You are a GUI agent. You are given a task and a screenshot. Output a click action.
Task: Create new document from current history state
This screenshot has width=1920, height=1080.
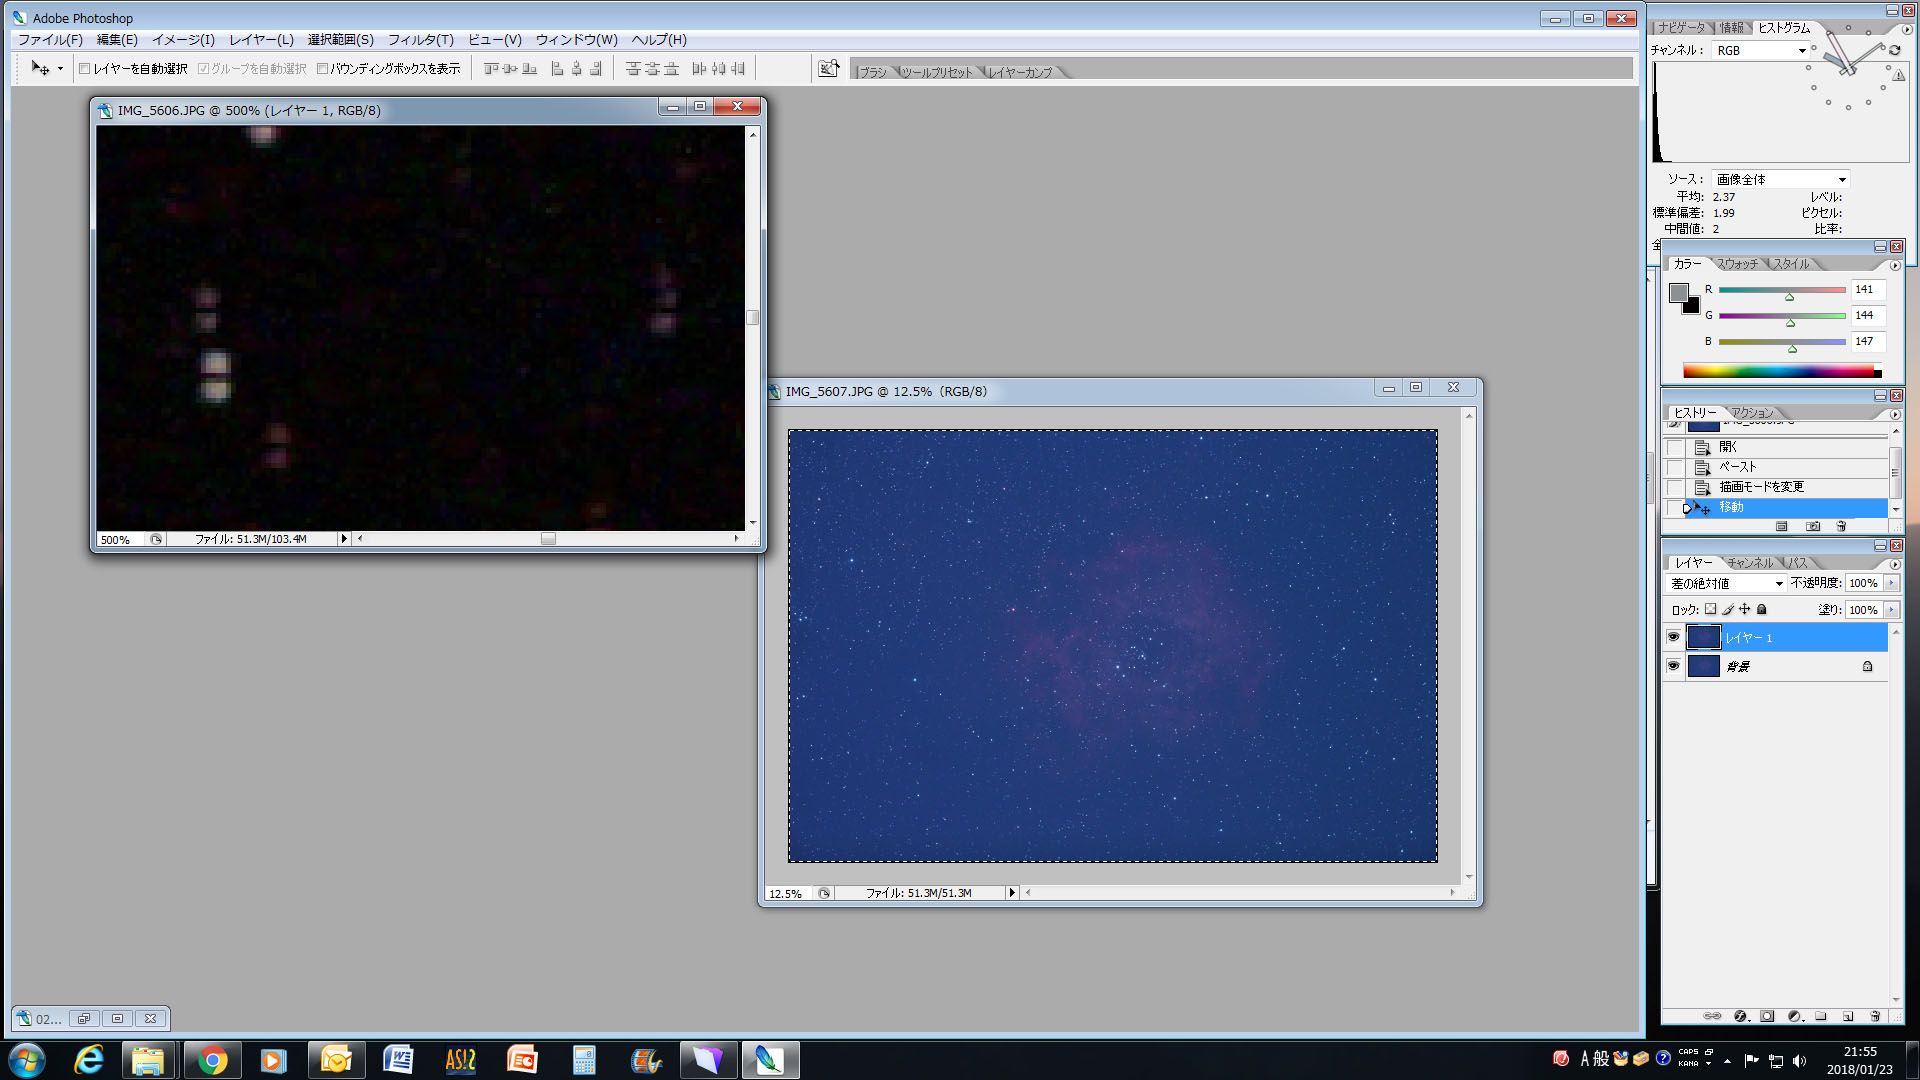(1781, 526)
